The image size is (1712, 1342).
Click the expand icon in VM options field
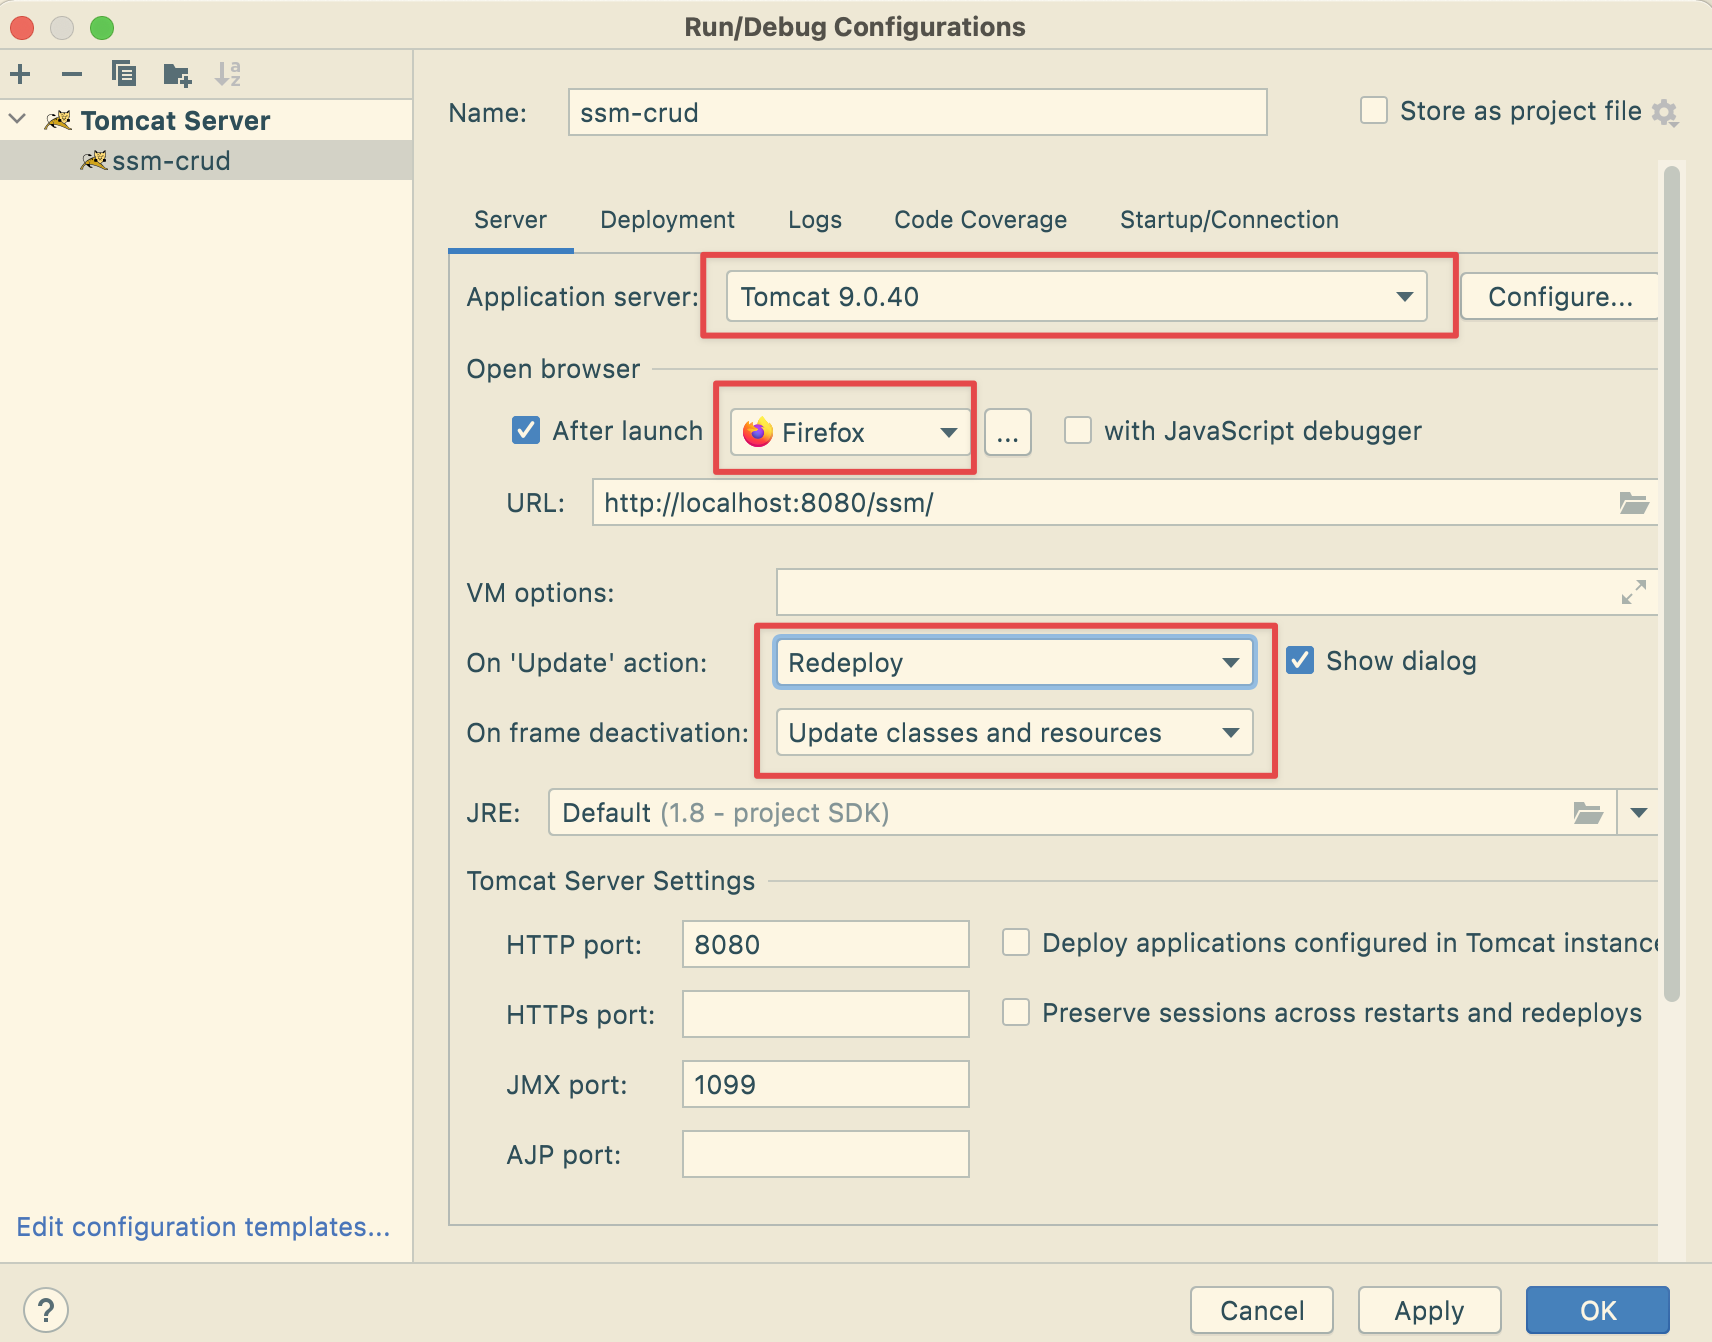click(x=1633, y=593)
